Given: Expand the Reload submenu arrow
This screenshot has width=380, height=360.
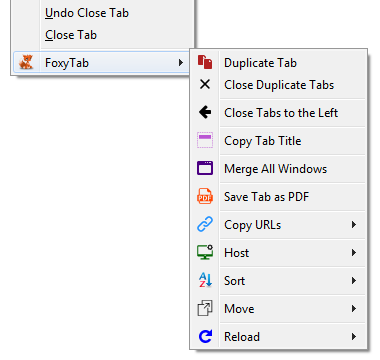Looking at the screenshot, I should click(354, 337).
